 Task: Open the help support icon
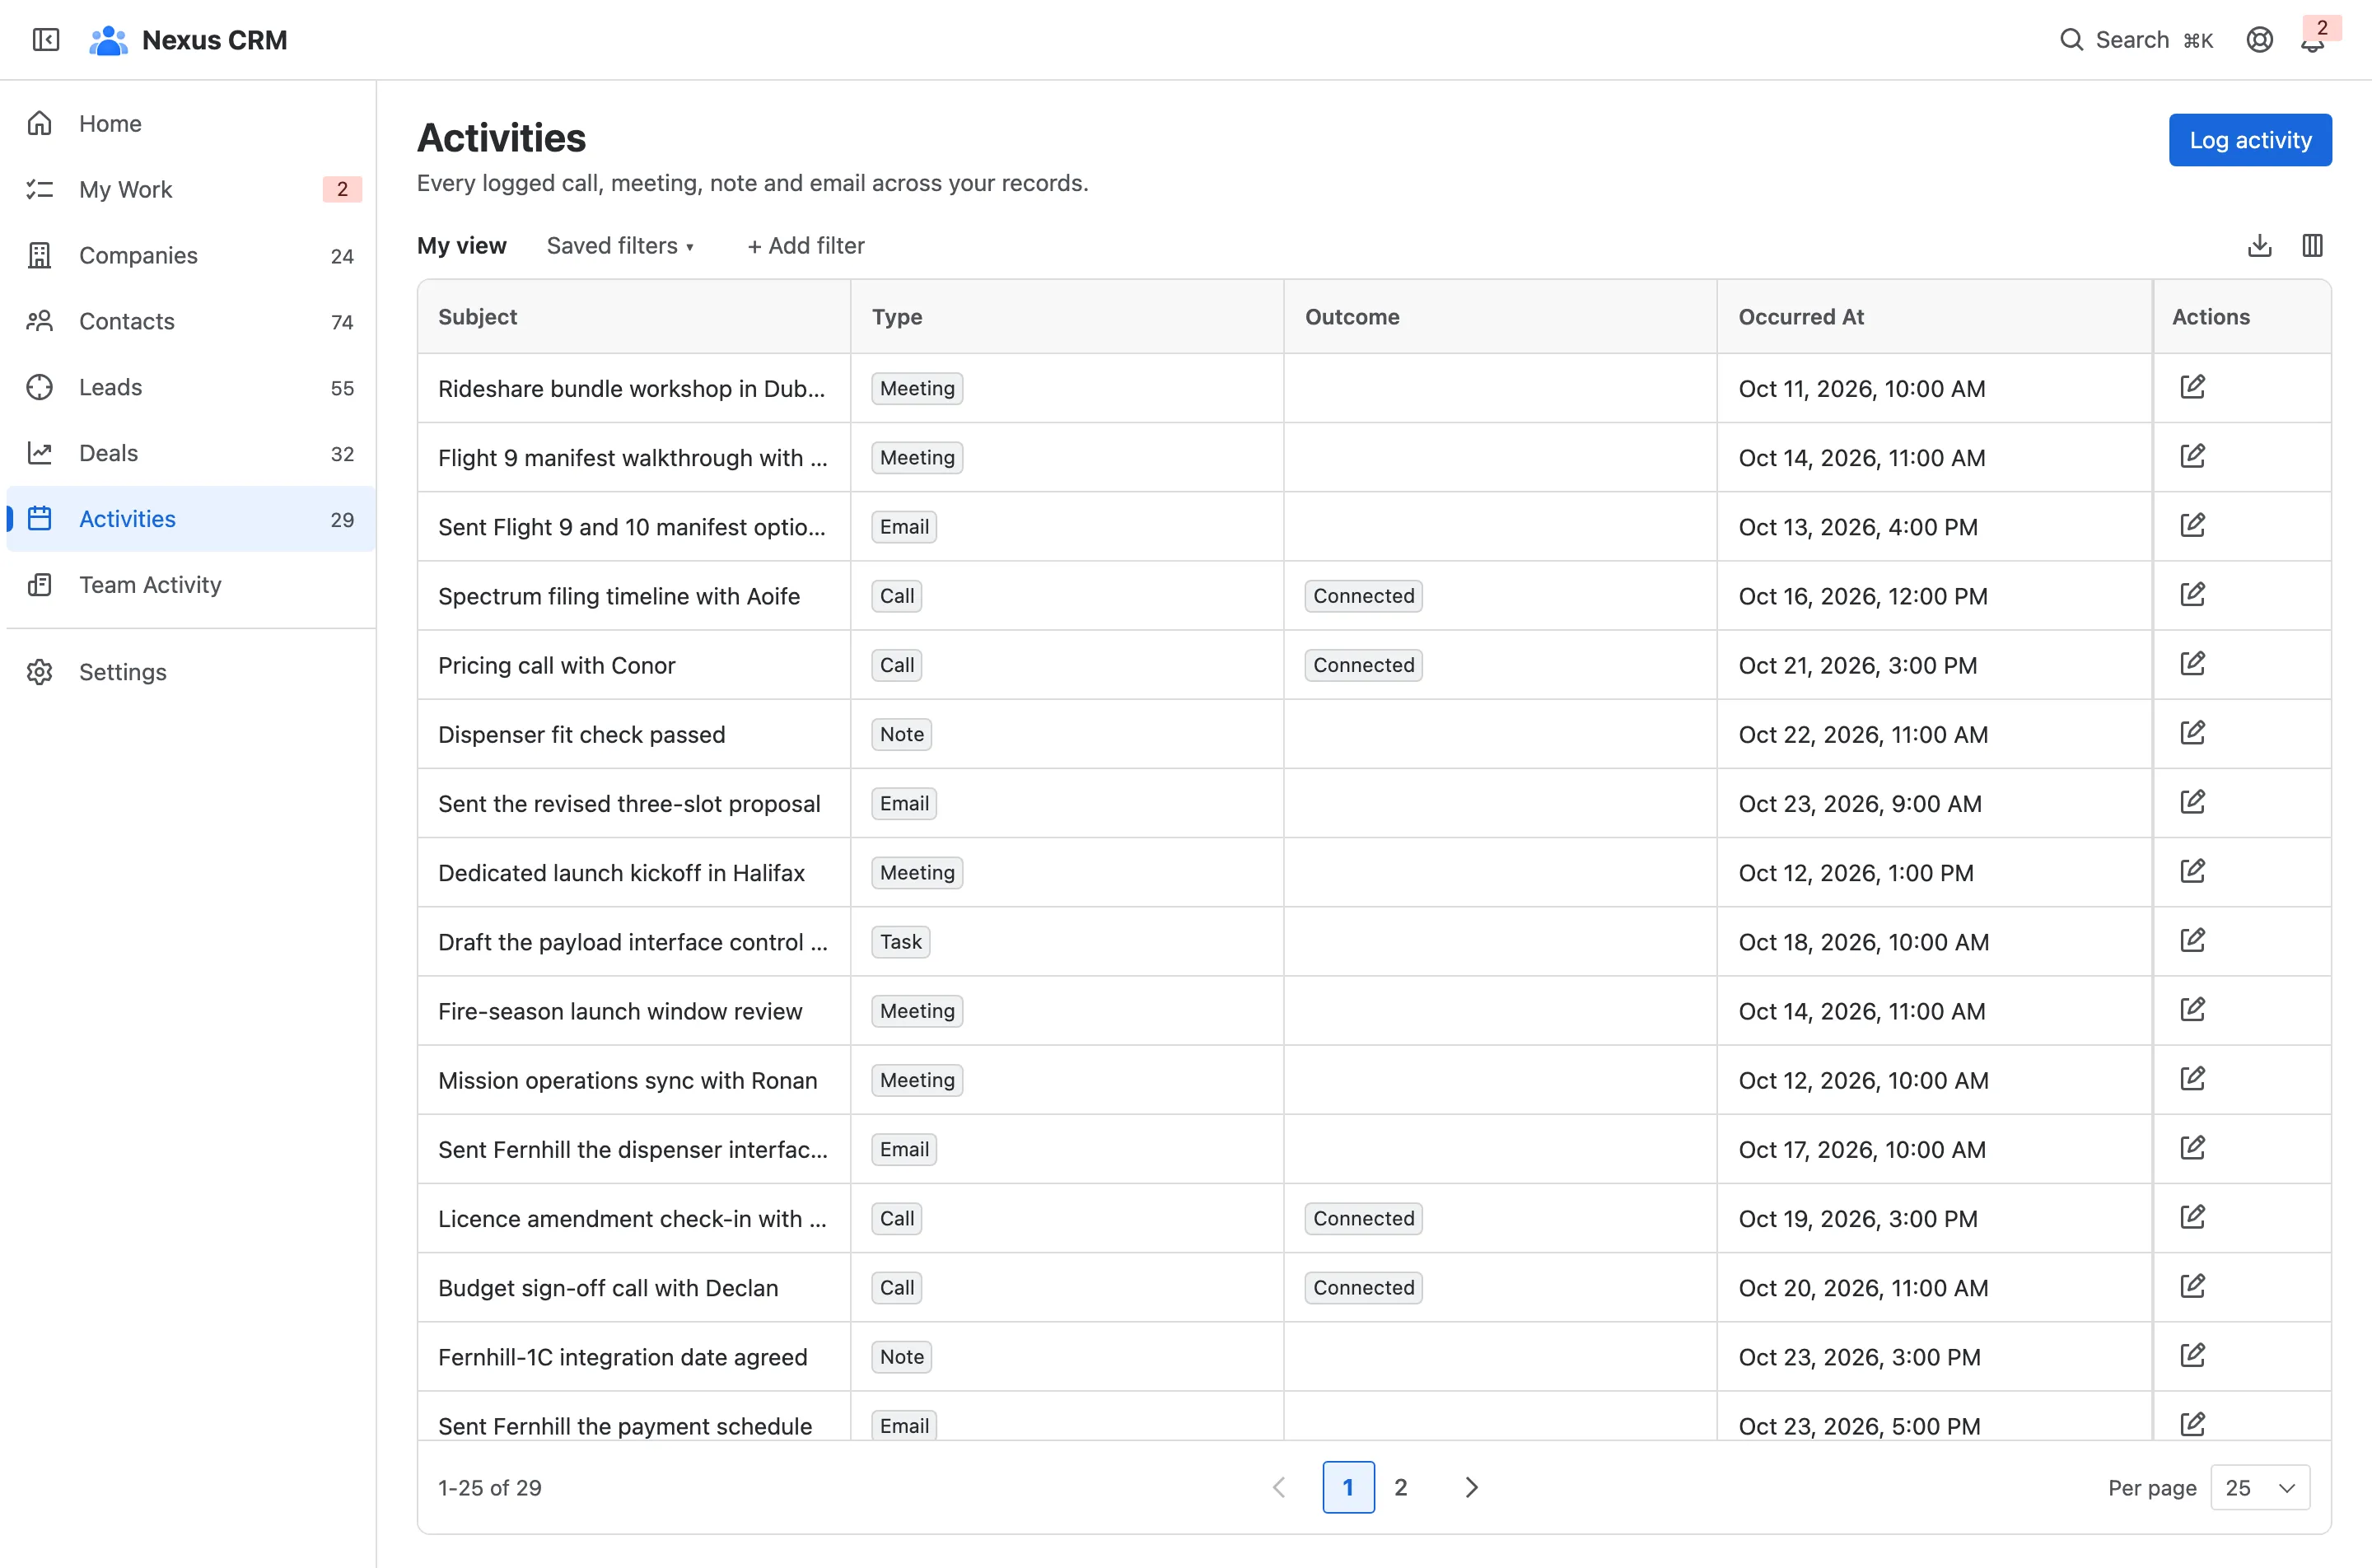pos(2259,40)
